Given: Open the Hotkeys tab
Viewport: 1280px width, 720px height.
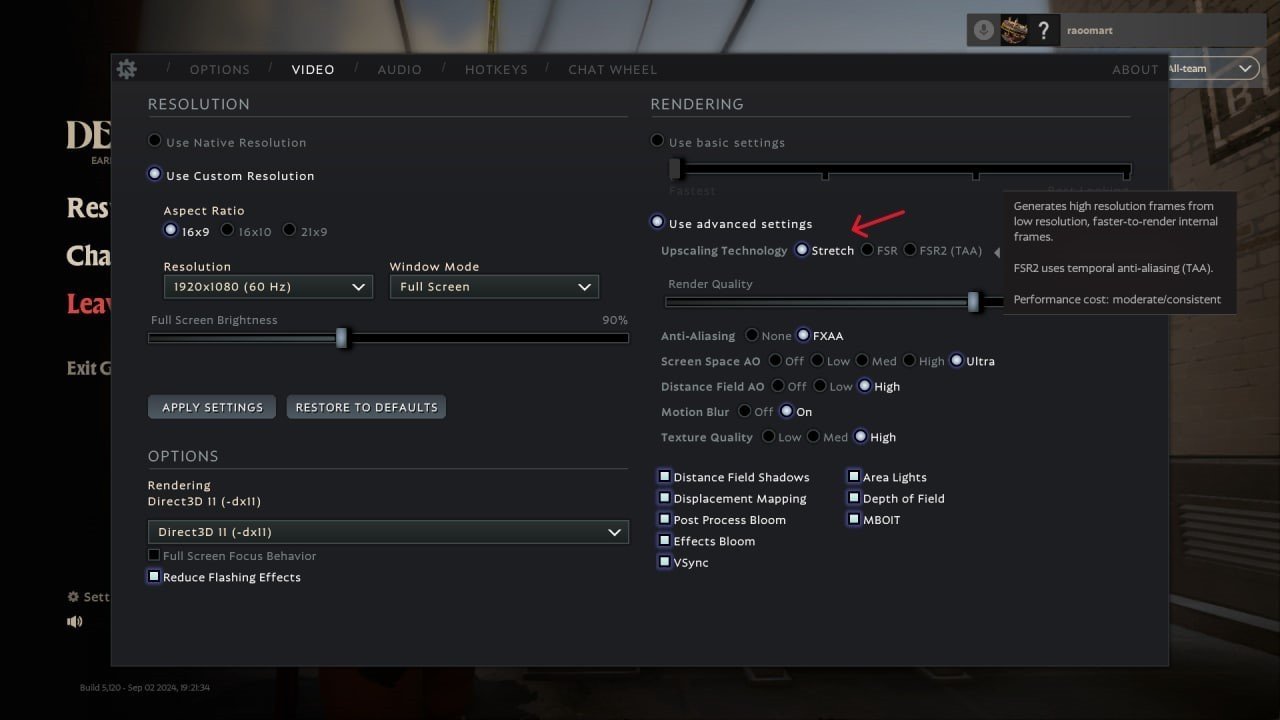Looking at the screenshot, I should pyautogui.click(x=496, y=70).
